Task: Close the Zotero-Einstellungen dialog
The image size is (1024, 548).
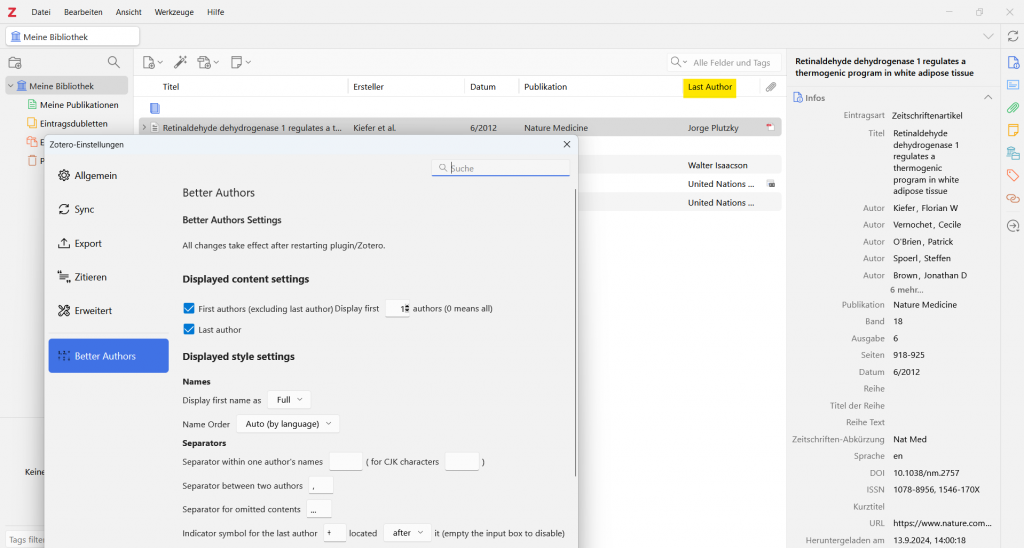Action: 567,144
